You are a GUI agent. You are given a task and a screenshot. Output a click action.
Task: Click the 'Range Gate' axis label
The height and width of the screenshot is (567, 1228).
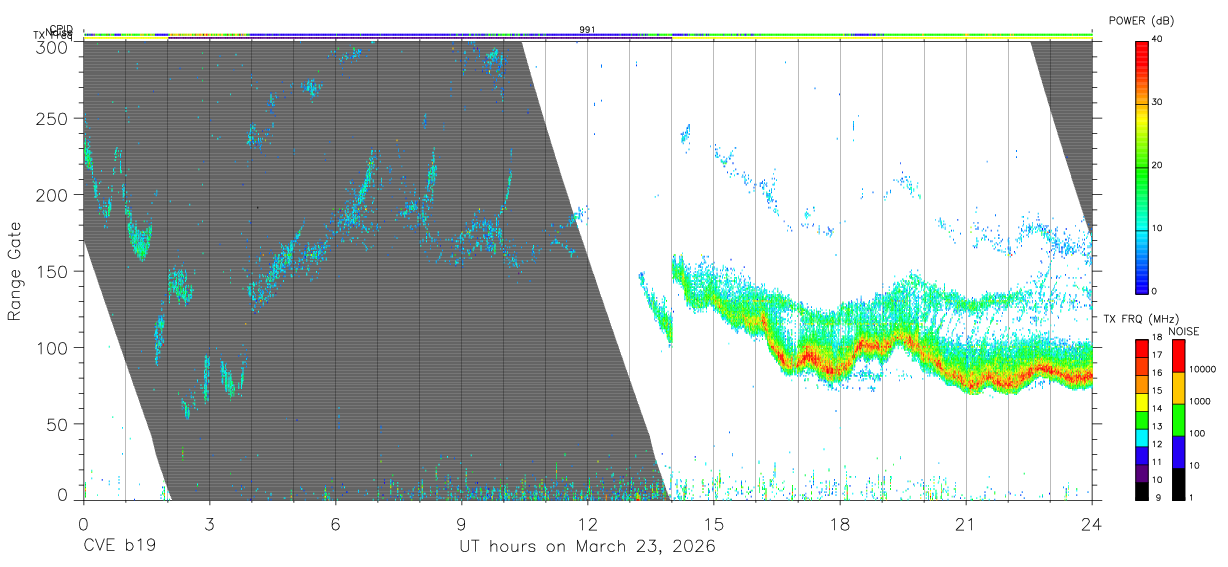[15, 271]
